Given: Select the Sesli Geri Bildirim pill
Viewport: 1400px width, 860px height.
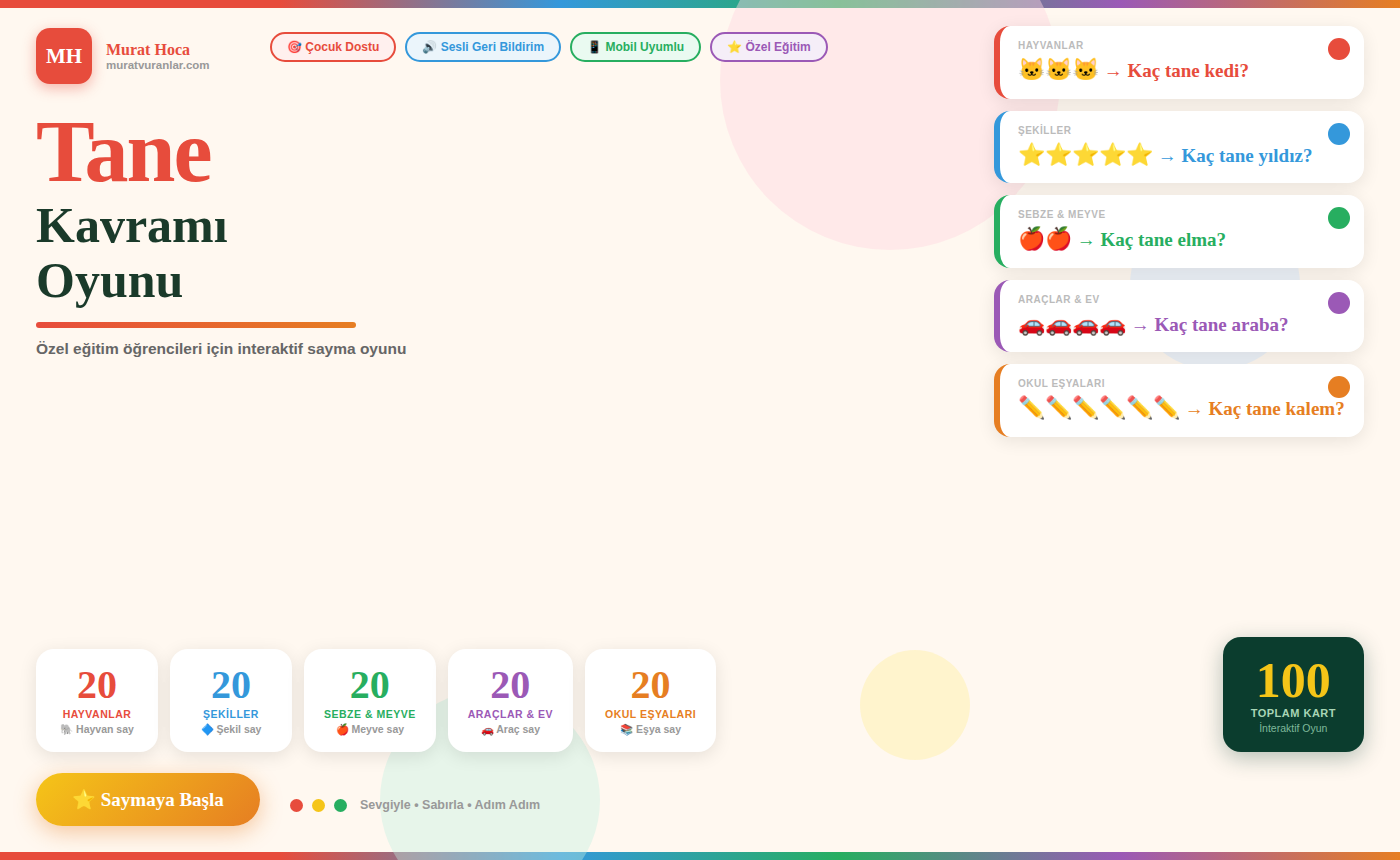Looking at the screenshot, I should (x=483, y=47).
